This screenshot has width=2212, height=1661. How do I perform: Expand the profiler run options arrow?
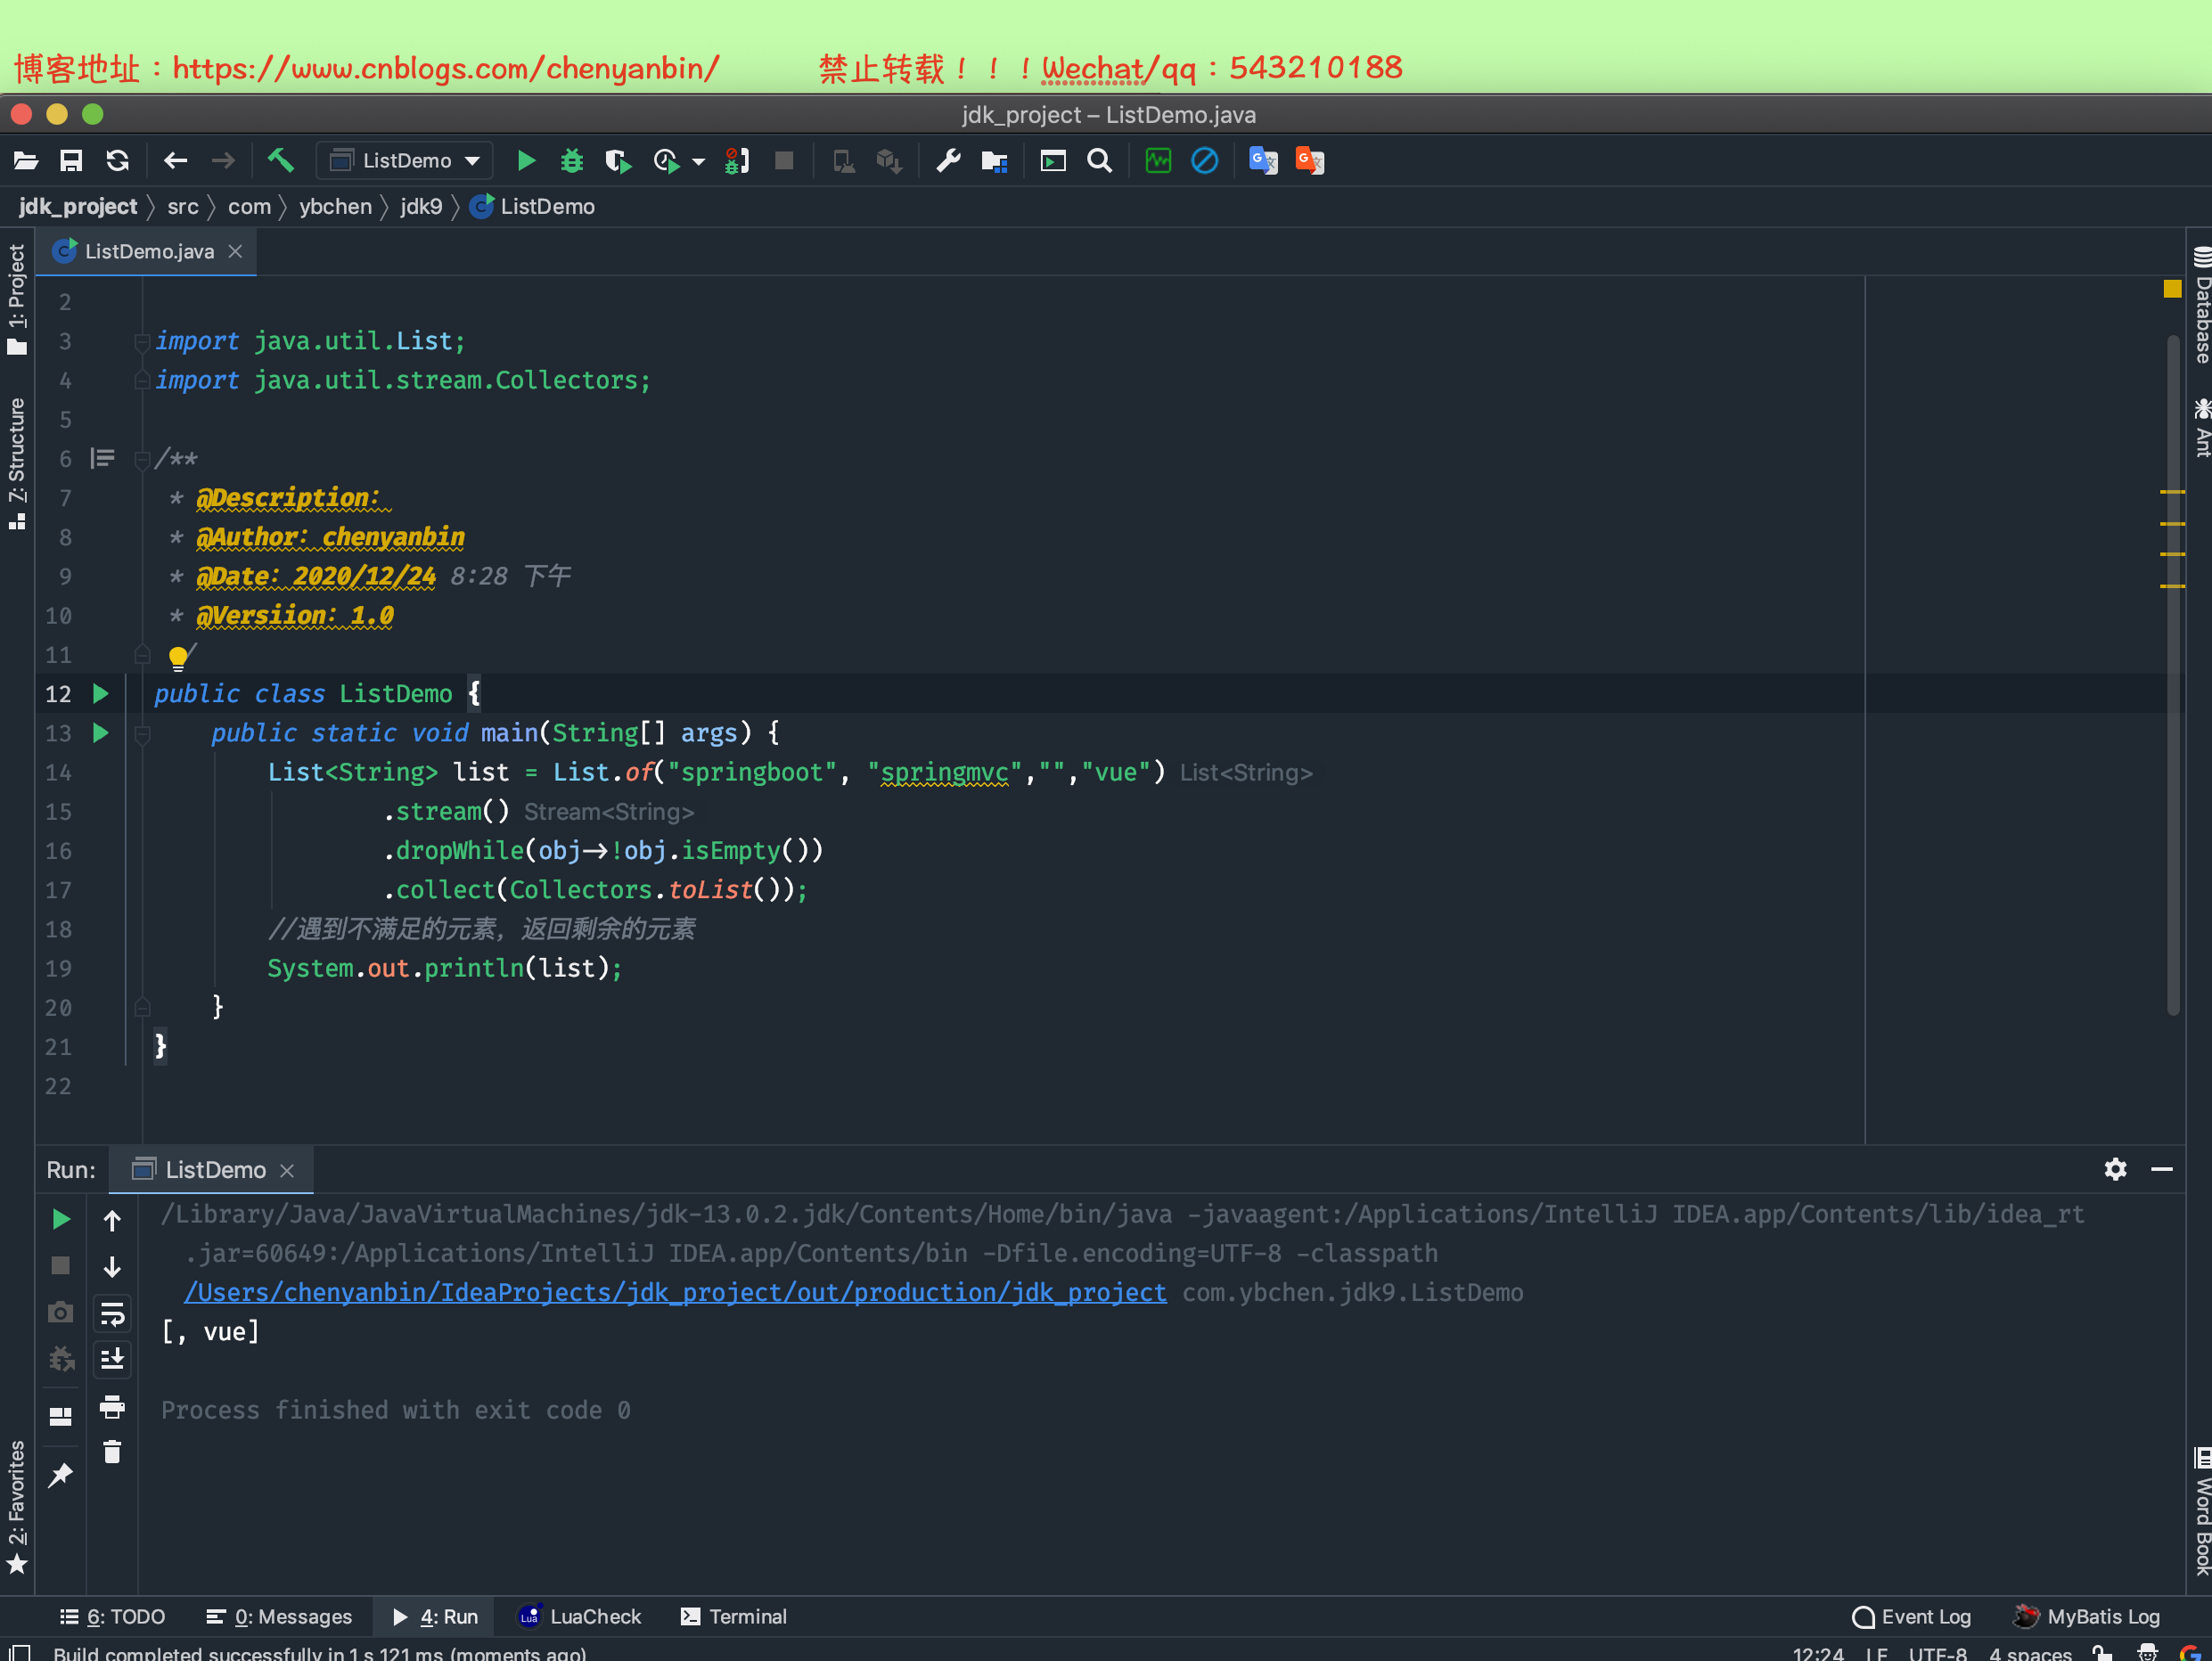(x=698, y=160)
